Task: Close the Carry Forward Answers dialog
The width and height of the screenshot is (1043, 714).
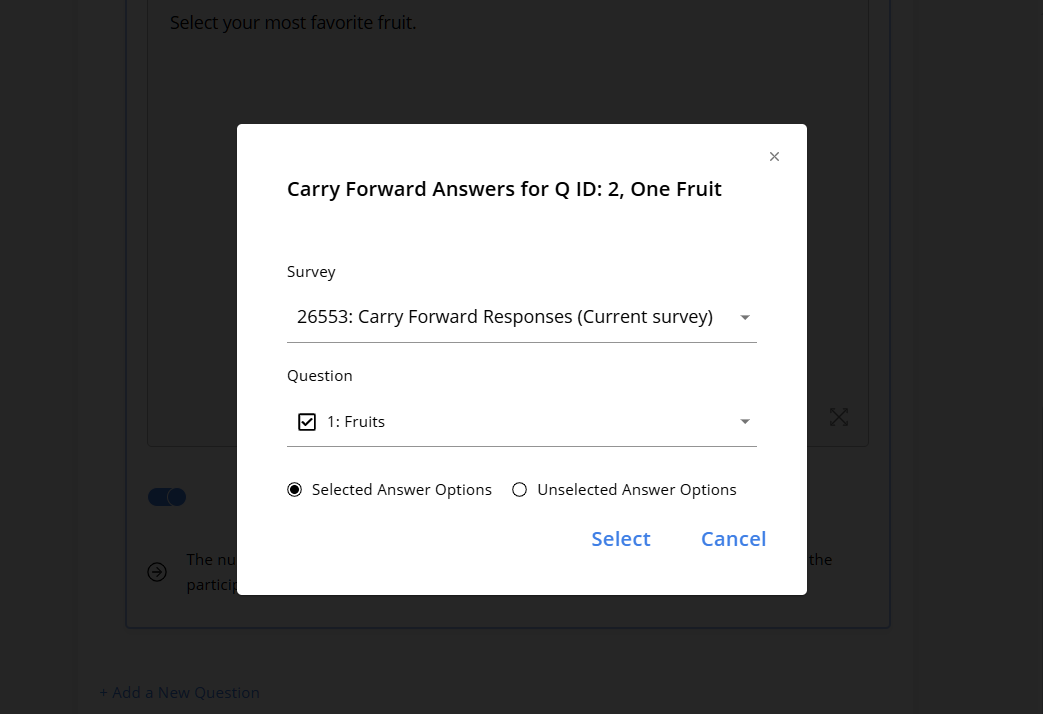Action: (x=774, y=156)
